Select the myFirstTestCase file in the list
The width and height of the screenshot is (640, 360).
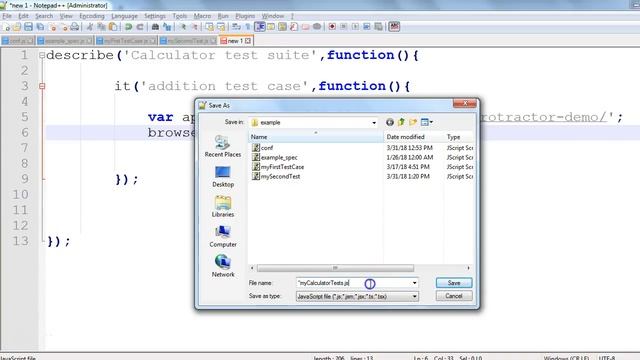(x=278, y=167)
